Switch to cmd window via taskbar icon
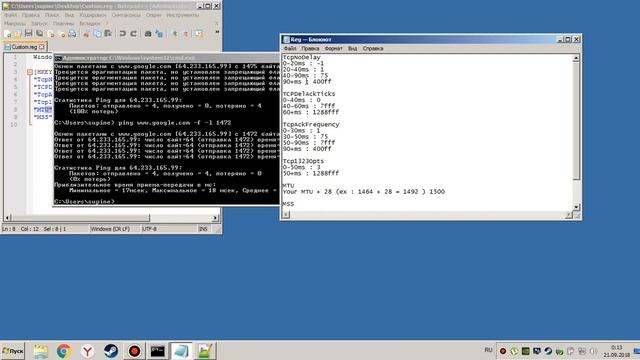 tap(158, 351)
